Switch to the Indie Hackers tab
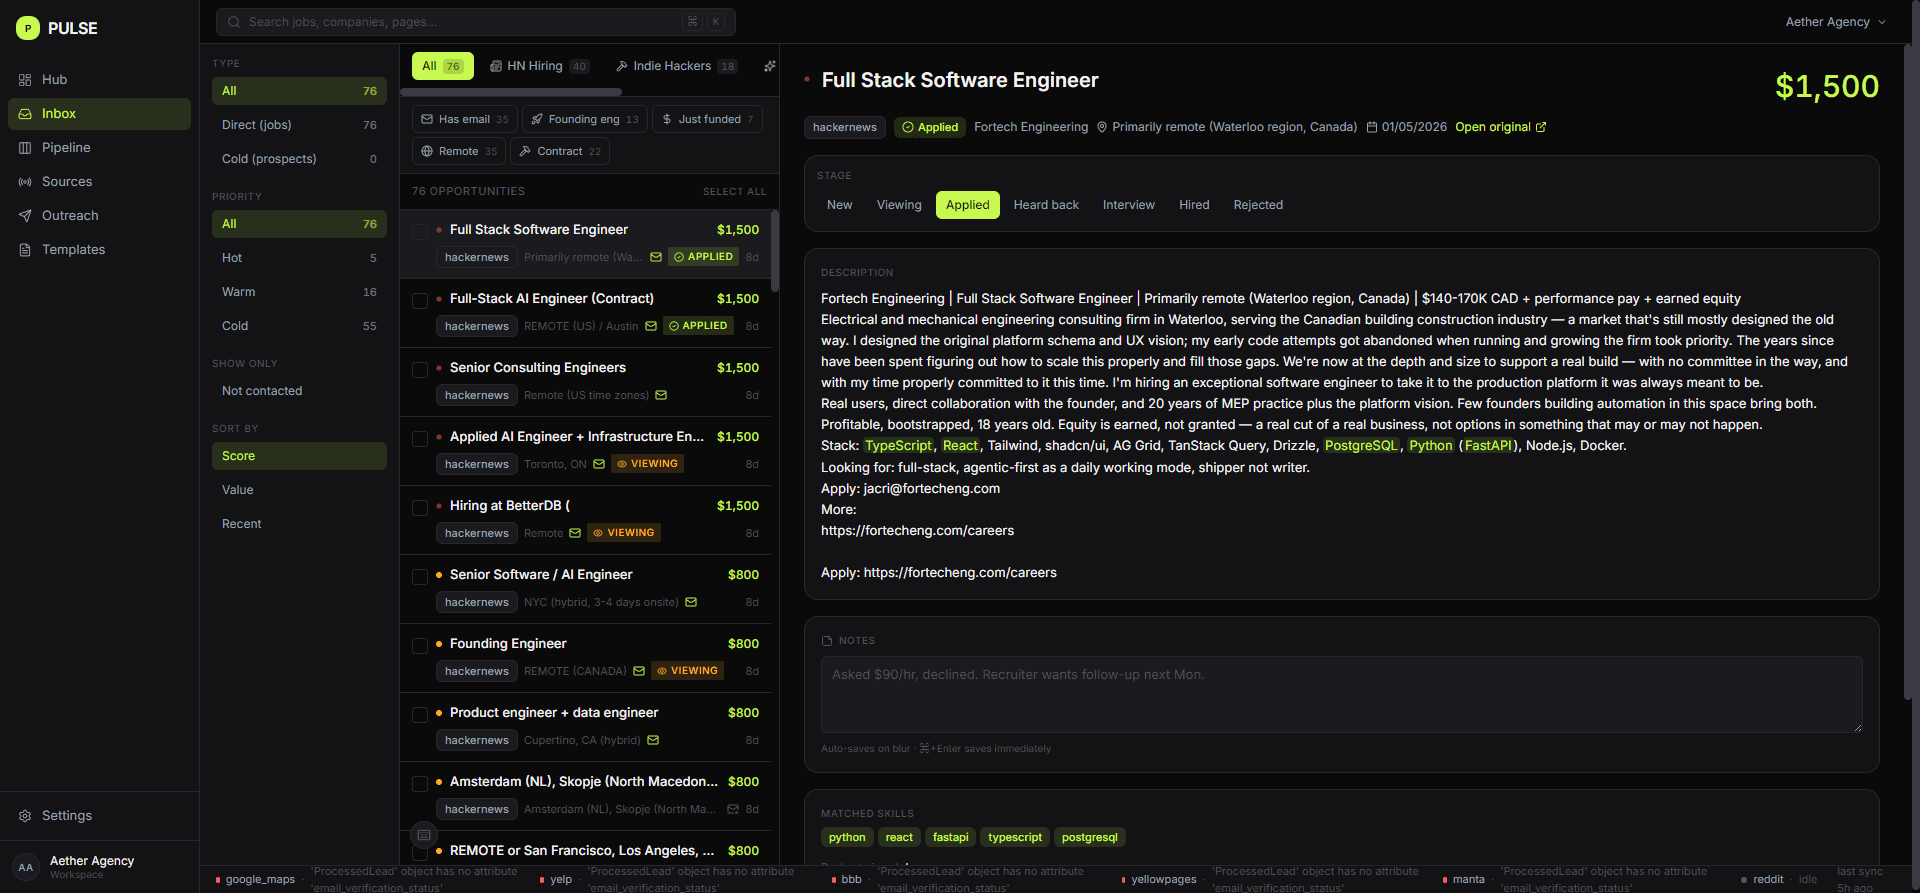Viewport: 1920px width, 893px height. (x=677, y=66)
